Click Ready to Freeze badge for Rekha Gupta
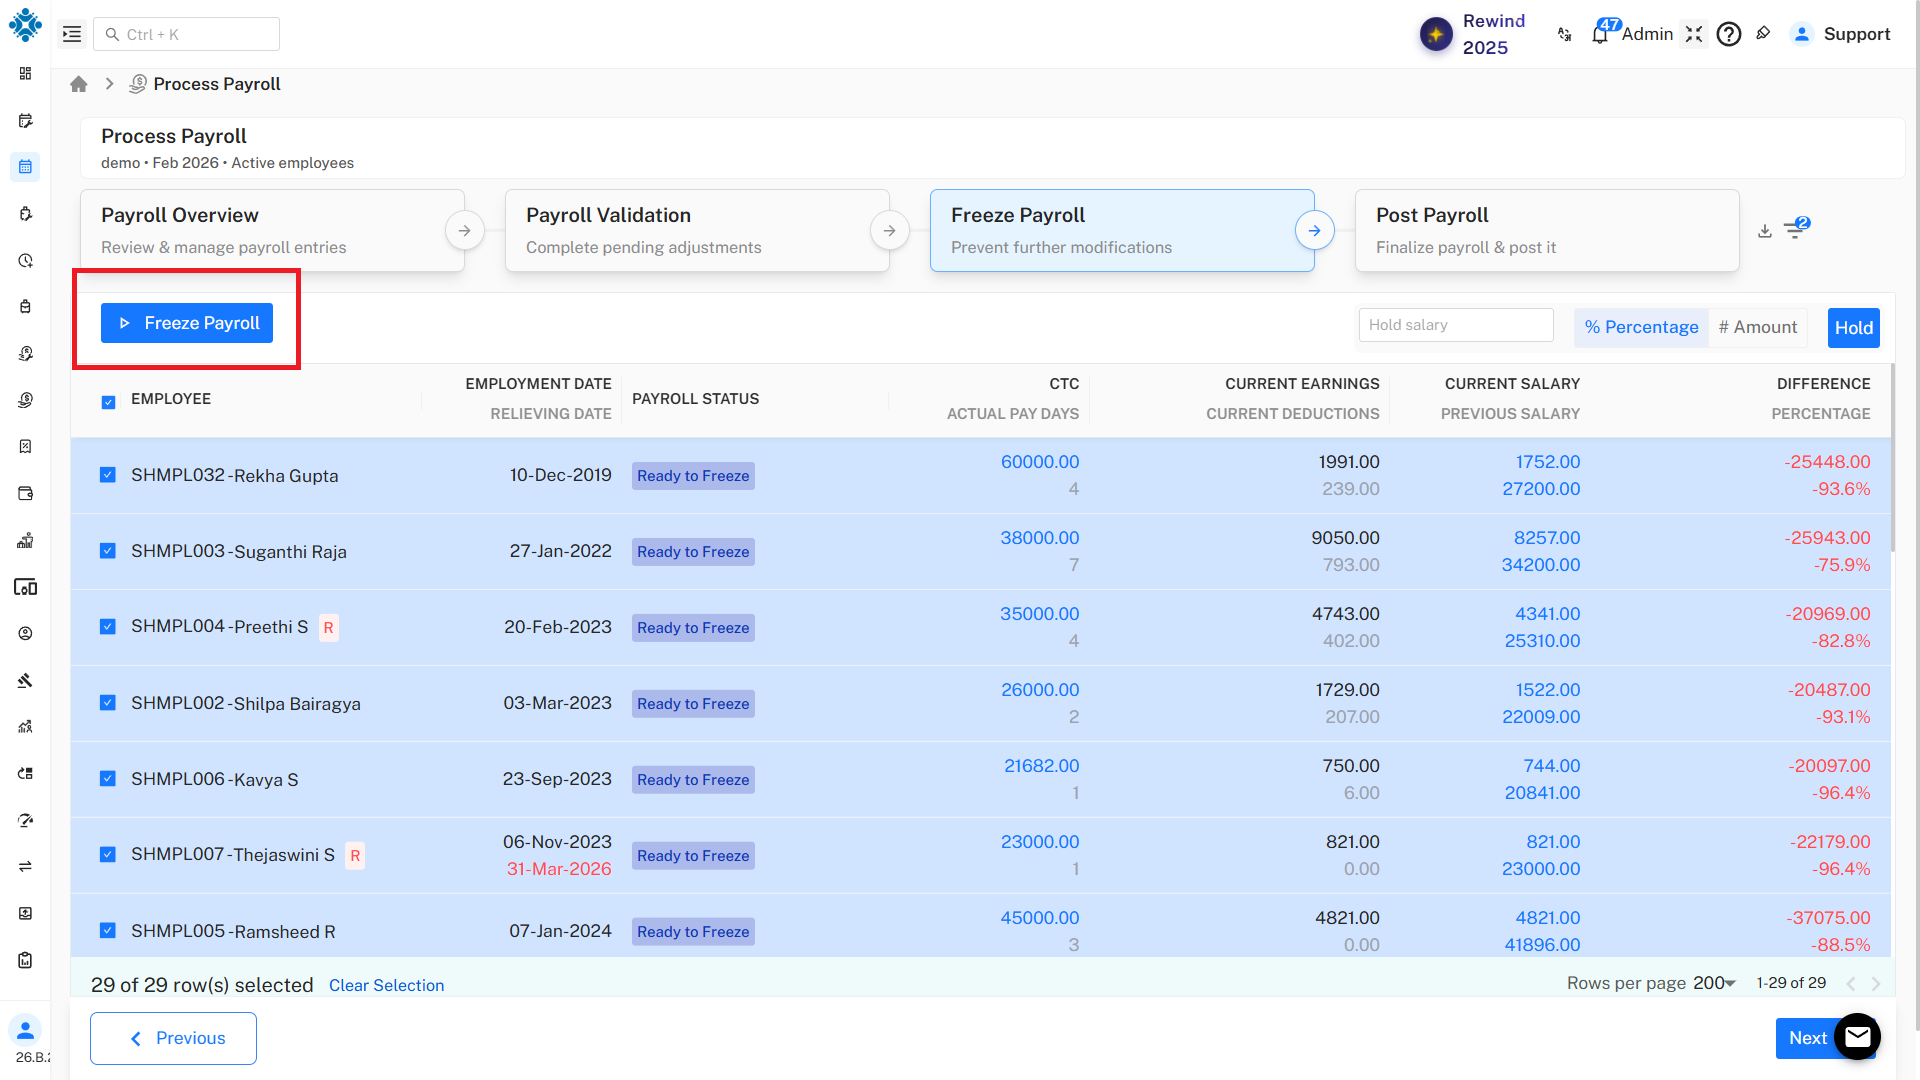Image resolution: width=1920 pixels, height=1080 pixels. tap(693, 476)
